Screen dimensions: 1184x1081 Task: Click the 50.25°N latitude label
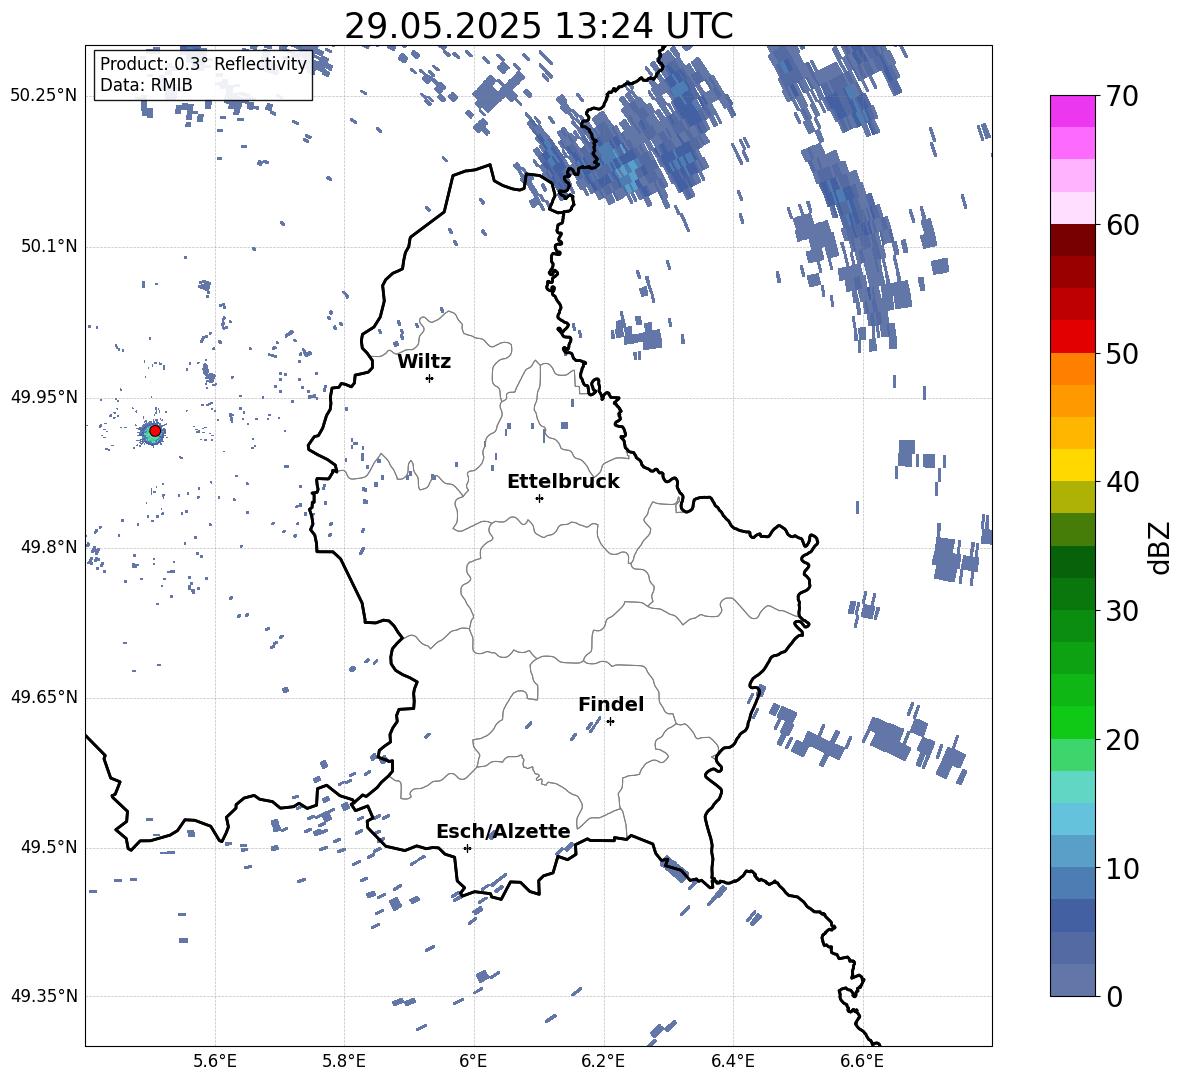(44, 96)
